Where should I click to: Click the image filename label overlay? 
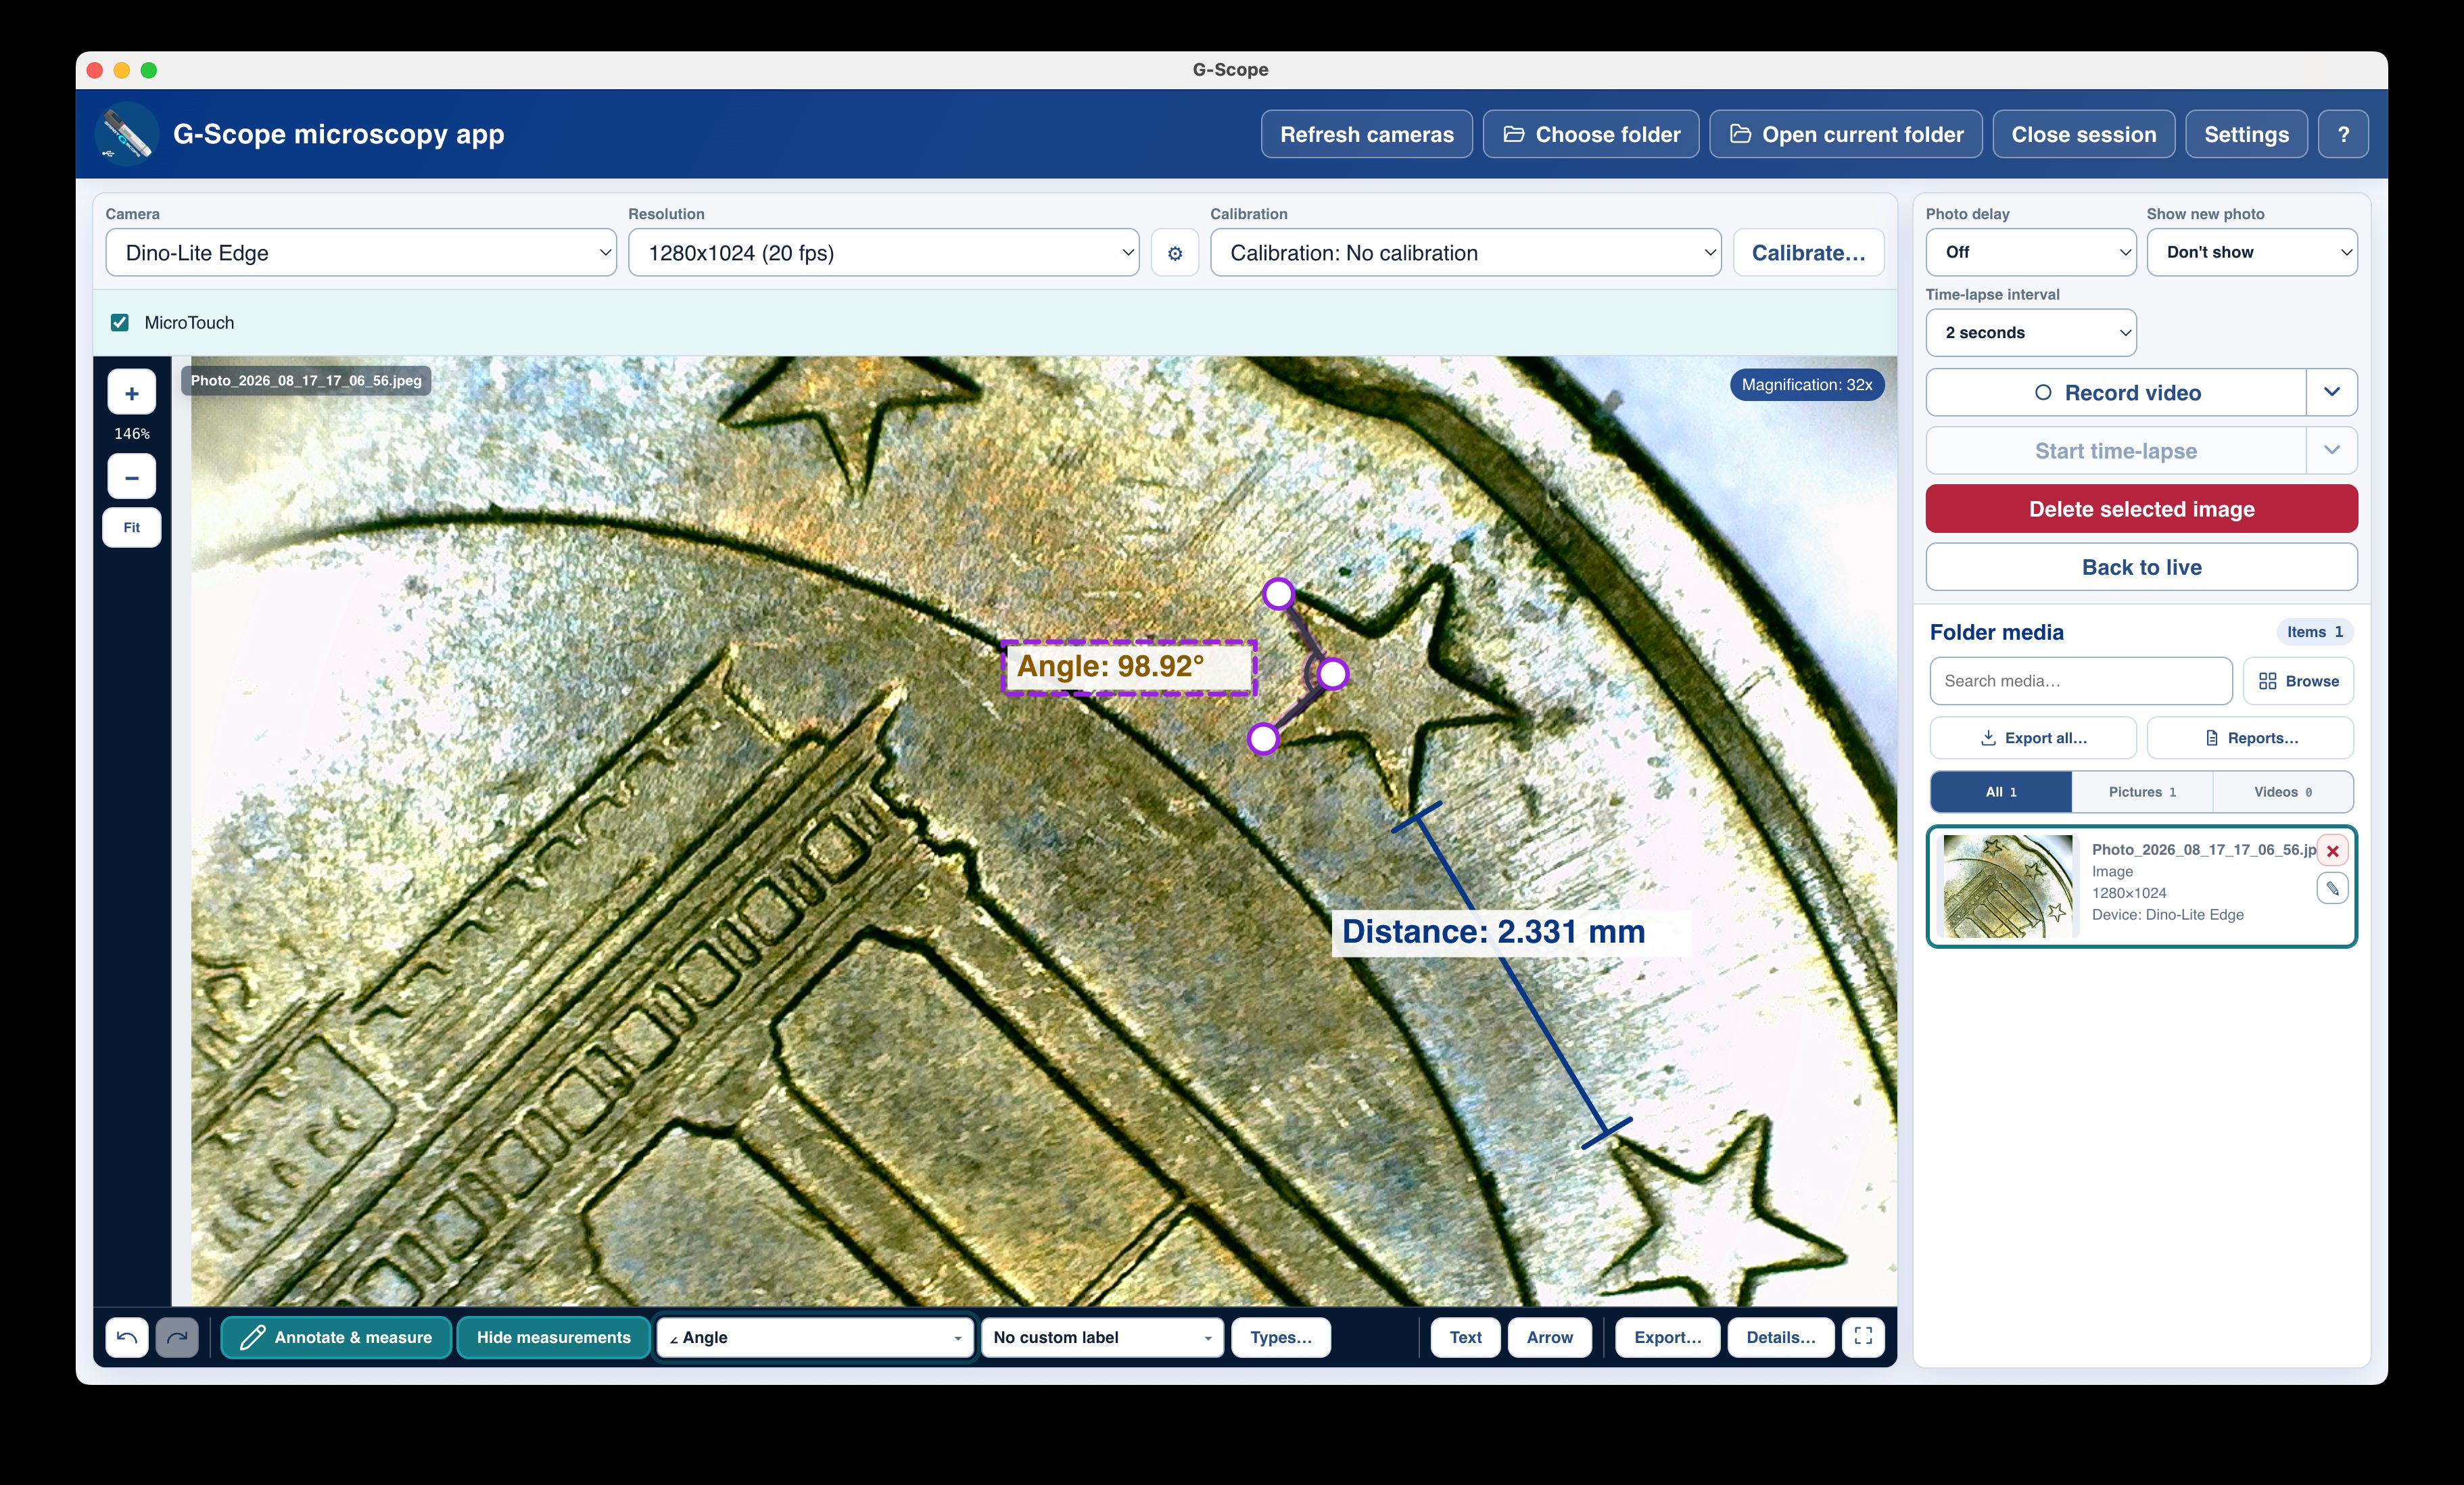306,381
